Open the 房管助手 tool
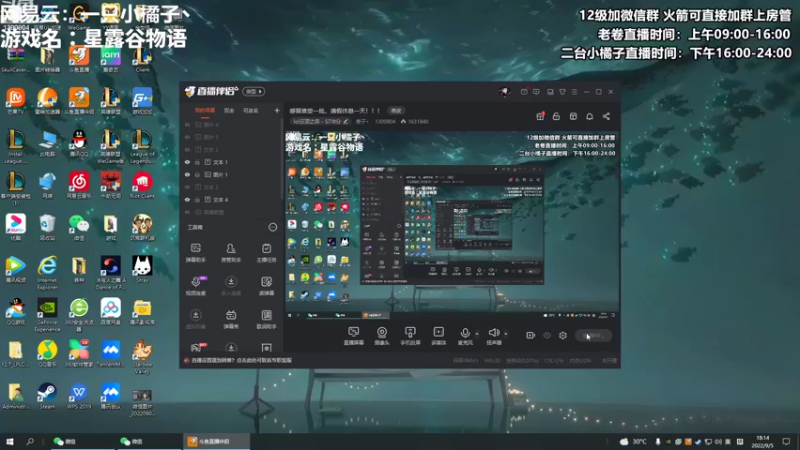 (x=231, y=252)
